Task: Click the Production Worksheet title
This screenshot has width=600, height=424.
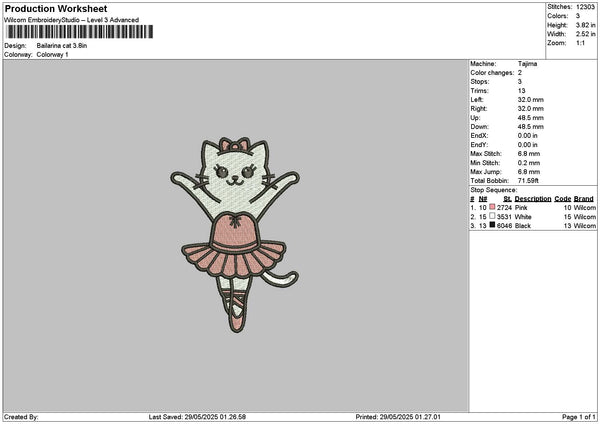Action: click(56, 8)
